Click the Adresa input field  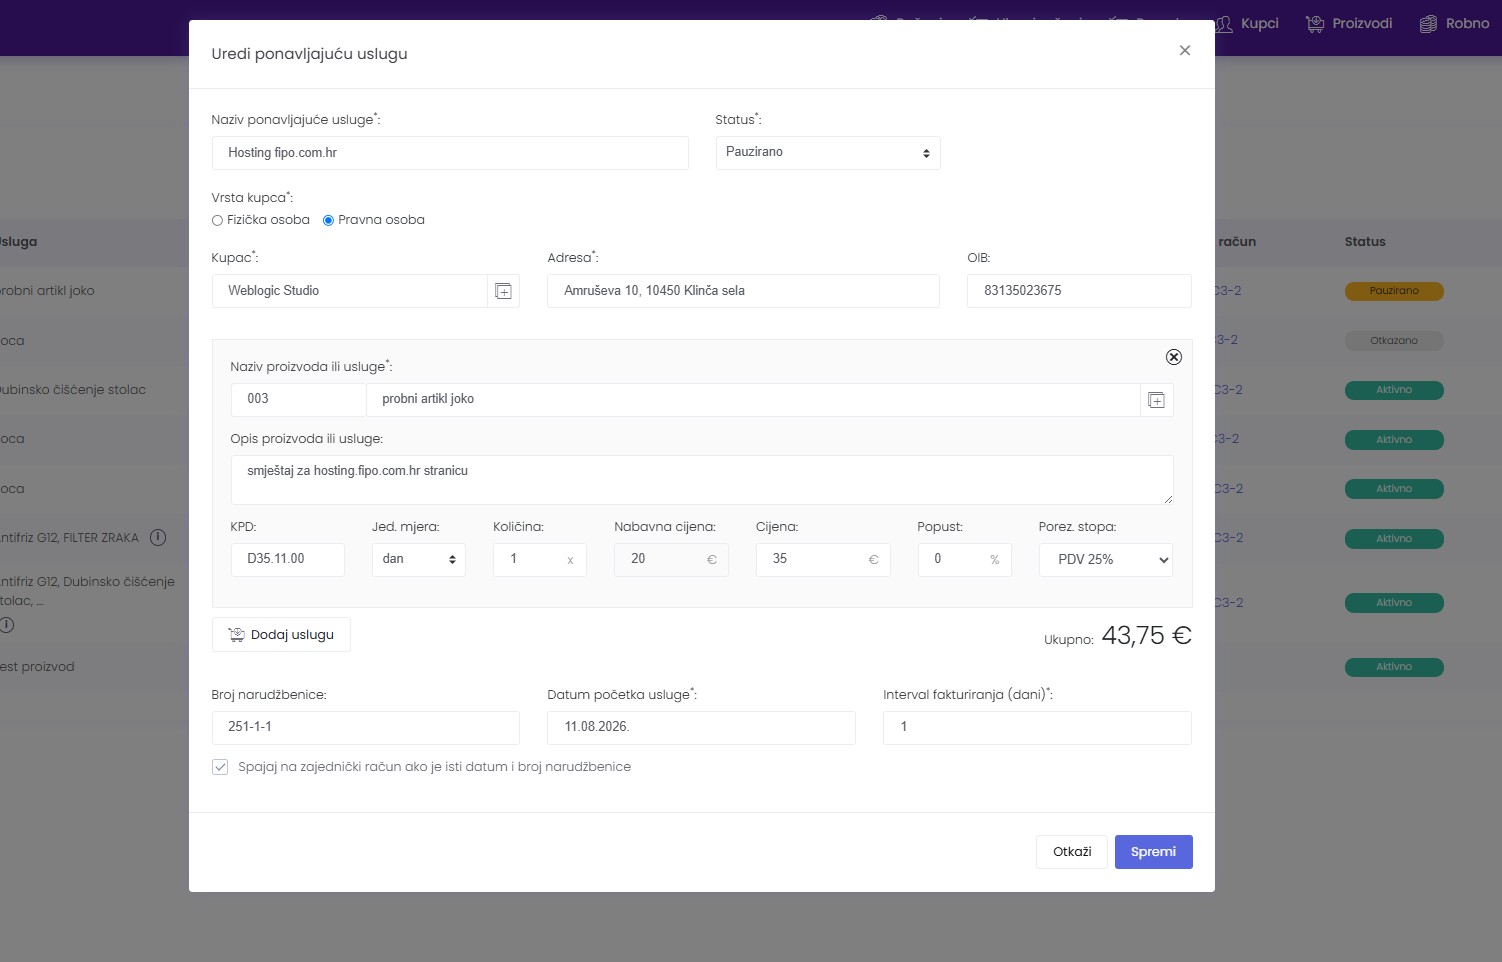click(x=743, y=291)
